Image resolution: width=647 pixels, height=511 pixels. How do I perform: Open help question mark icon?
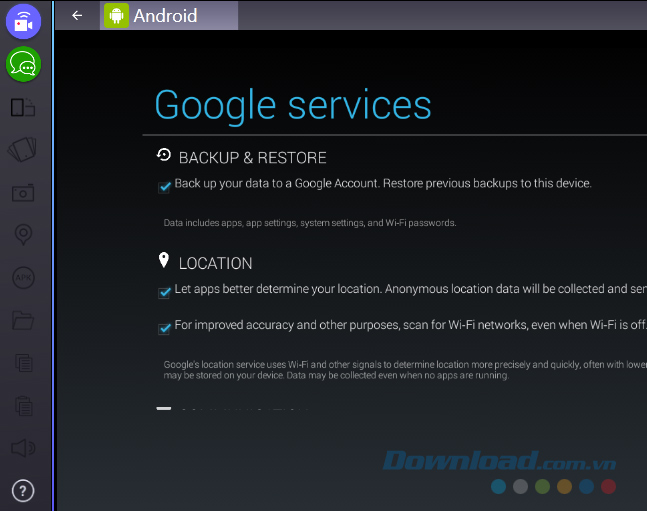(23, 491)
